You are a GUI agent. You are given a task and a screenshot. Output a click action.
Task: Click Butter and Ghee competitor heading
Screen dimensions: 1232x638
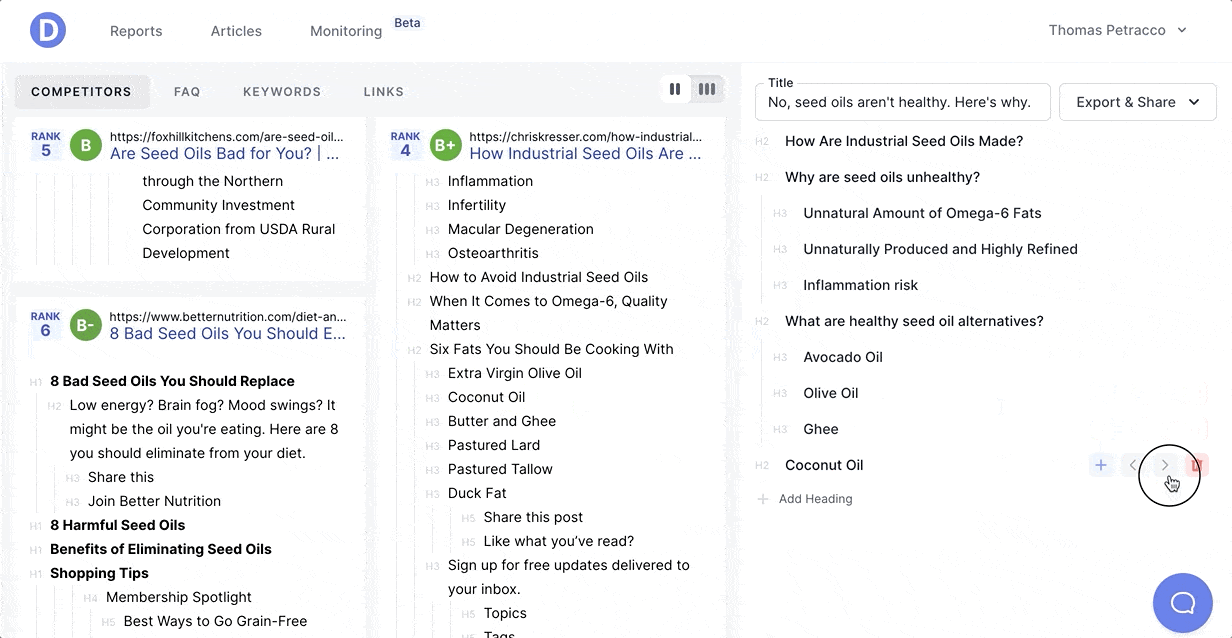click(502, 421)
